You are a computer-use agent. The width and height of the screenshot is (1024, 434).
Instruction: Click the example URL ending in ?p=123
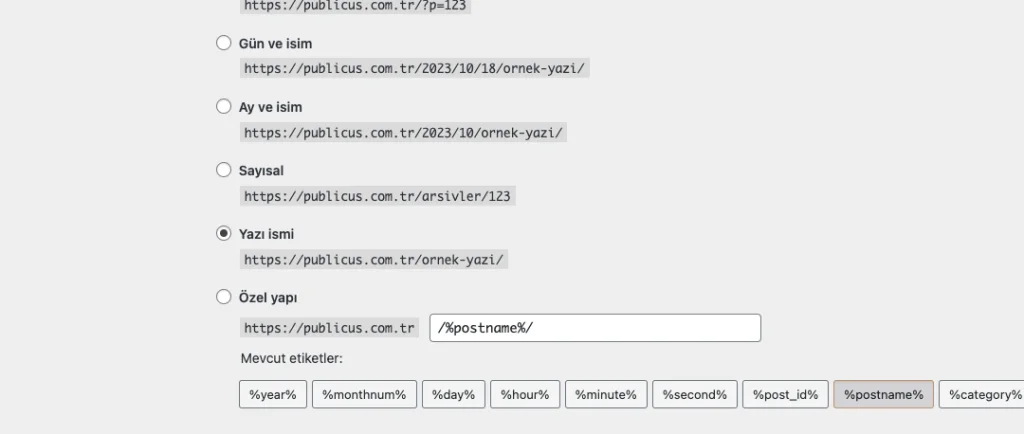pyautogui.click(x=356, y=6)
